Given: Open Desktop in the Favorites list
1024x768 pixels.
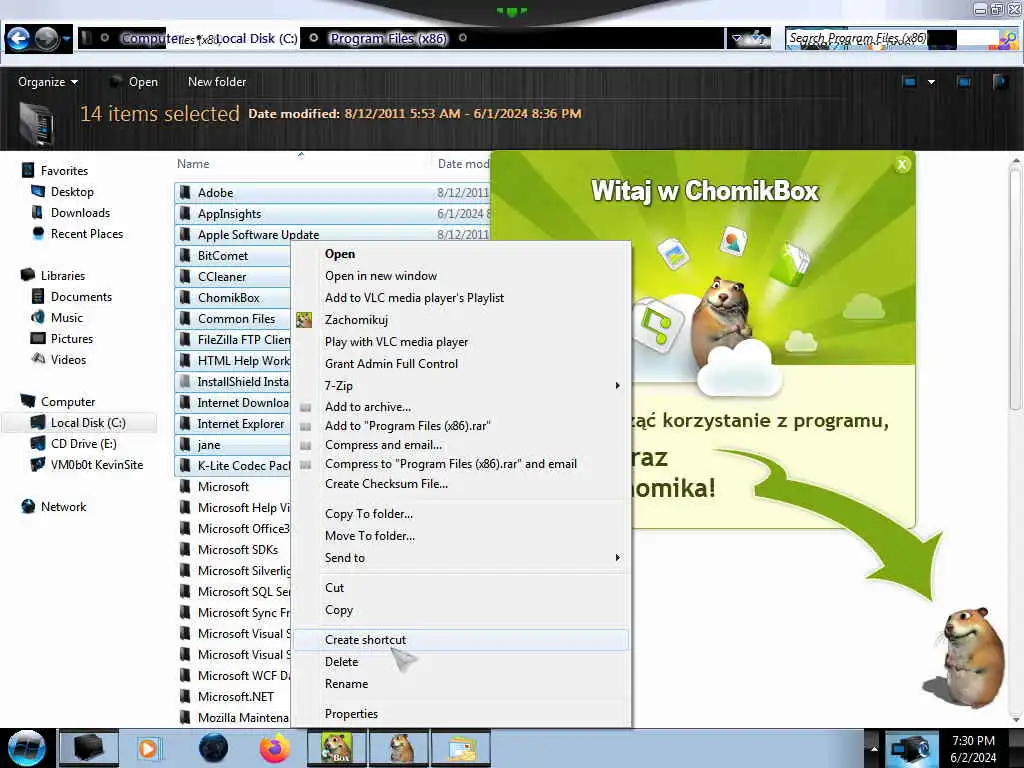Looking at the screenshot, I should [72, 191].
